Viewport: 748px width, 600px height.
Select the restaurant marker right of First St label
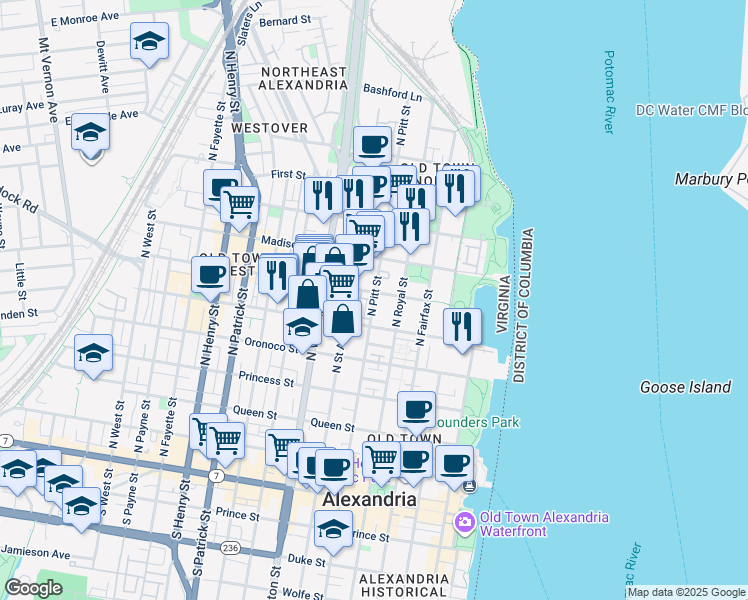(x=323, y=198)
